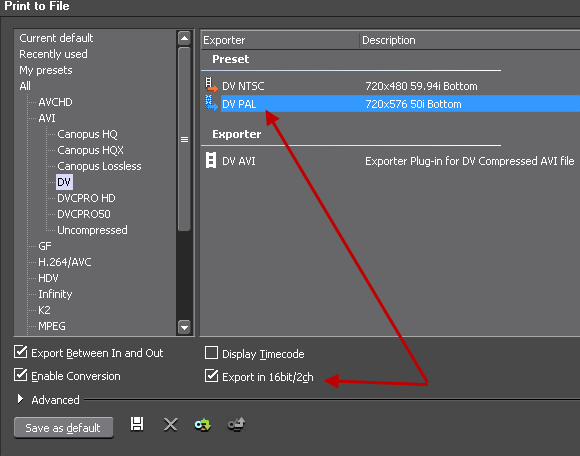Click the scrollbar up arrow in category list
The image size is (580, 456).
(184, 38)
